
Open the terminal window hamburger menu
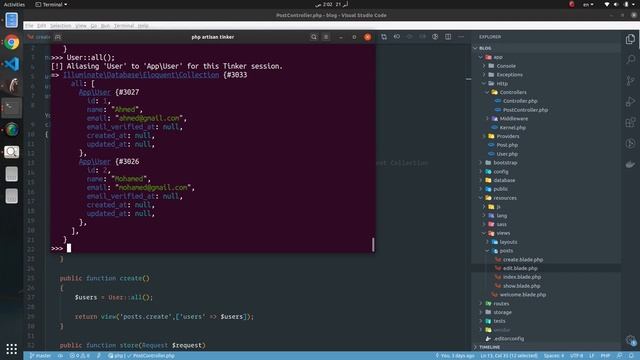(326, 37)
